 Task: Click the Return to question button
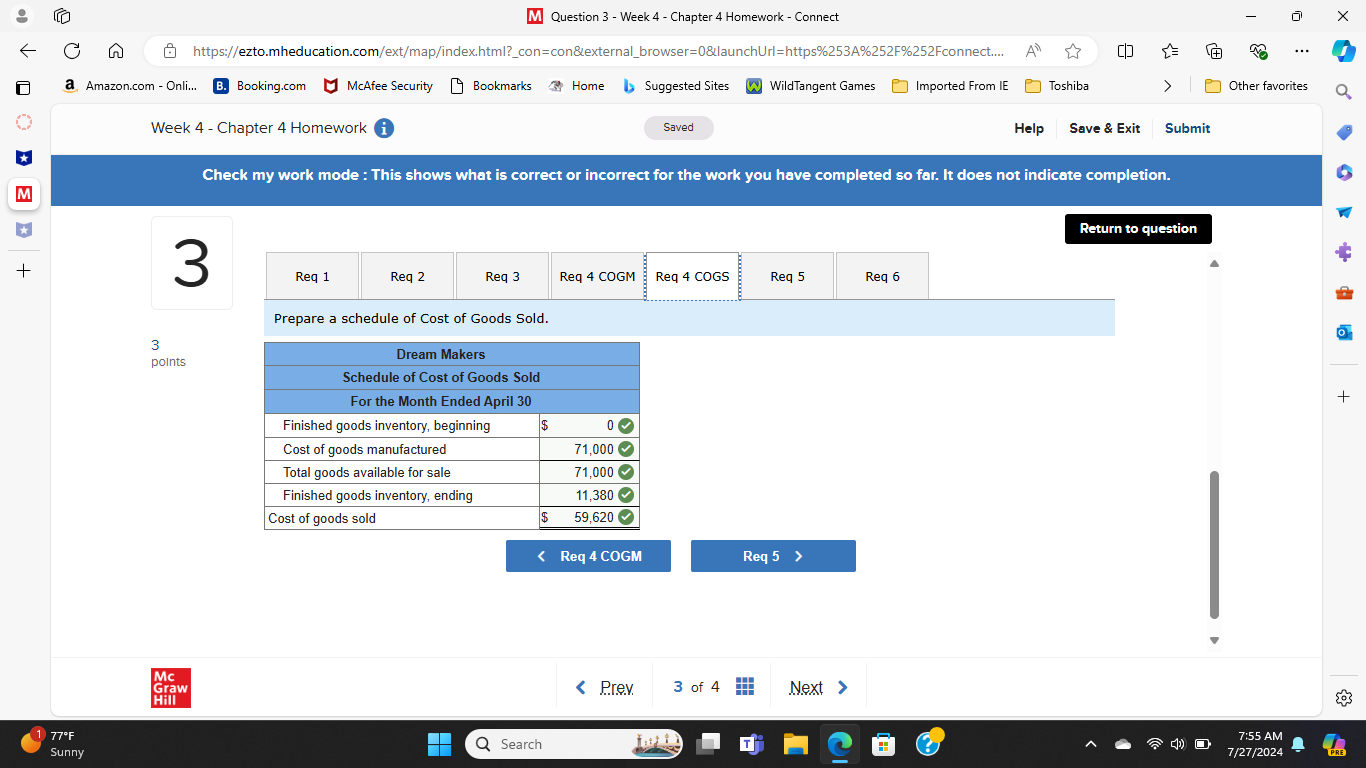tap(1138, 229)
